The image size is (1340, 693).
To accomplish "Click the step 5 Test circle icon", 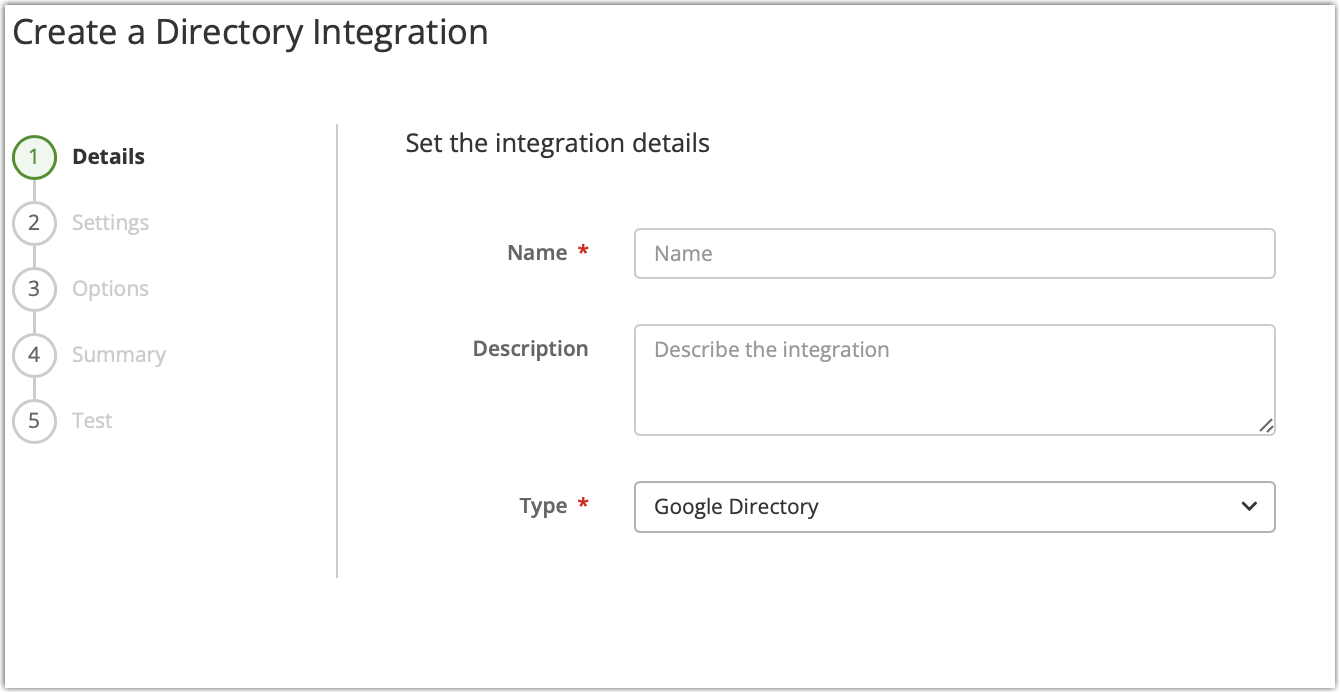I will 34,420.
